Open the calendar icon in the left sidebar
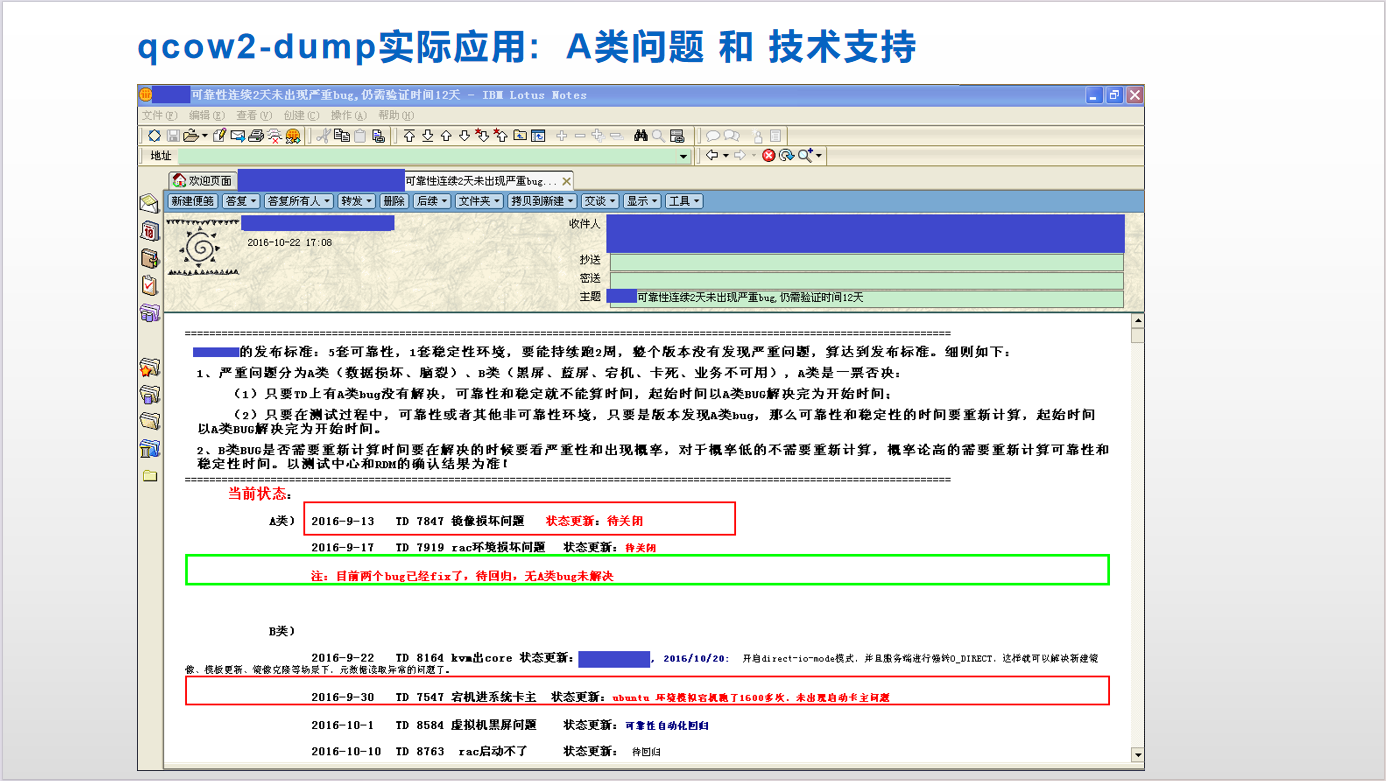Viewport: 1386px width, 781px height. click(150, 232)
